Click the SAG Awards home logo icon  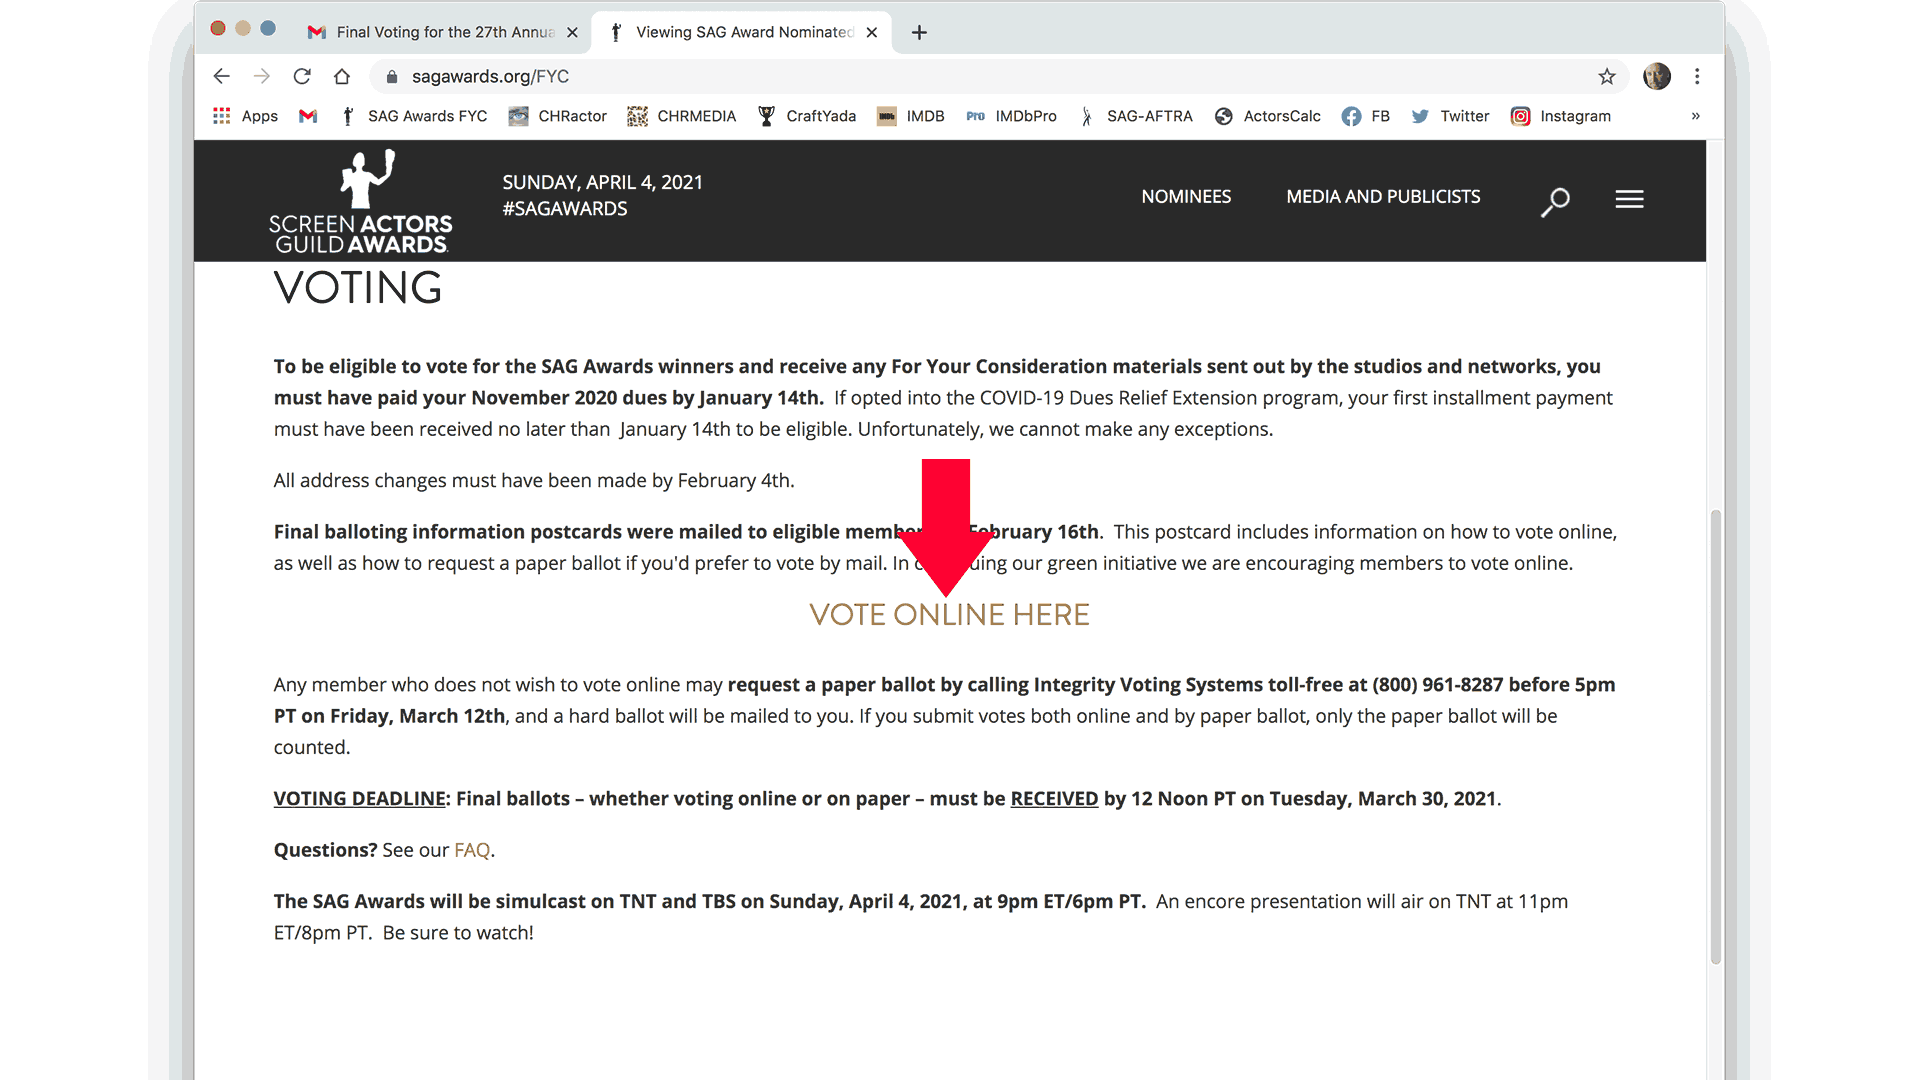(x=361, y=199)
